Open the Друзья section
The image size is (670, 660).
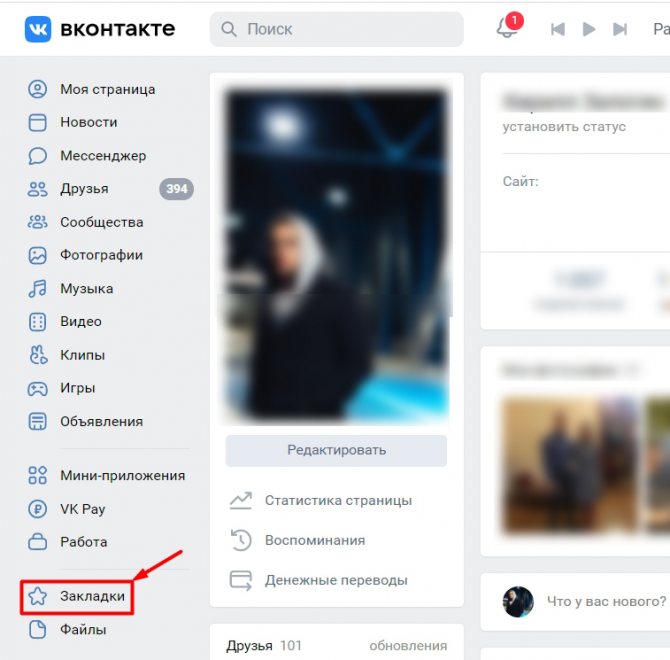click(x=84, y=189)
